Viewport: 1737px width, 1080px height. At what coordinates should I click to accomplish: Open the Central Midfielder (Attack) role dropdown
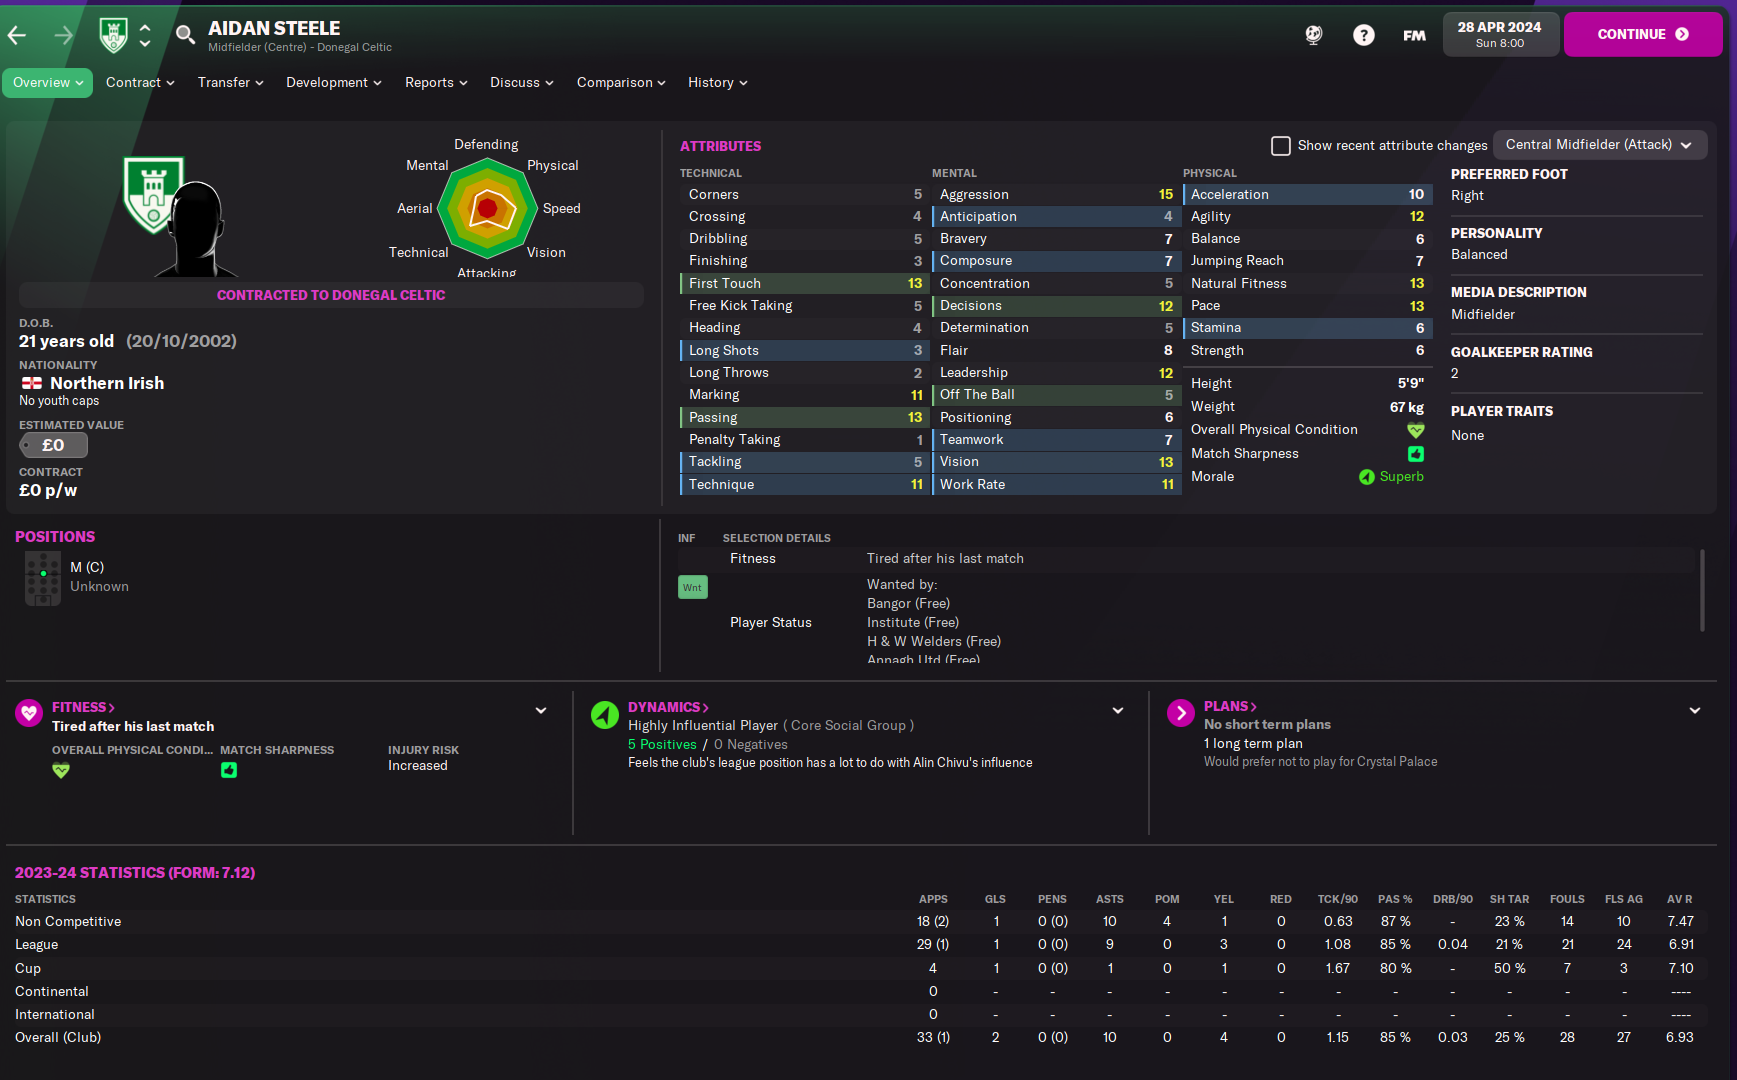(x=1600, y=145)
